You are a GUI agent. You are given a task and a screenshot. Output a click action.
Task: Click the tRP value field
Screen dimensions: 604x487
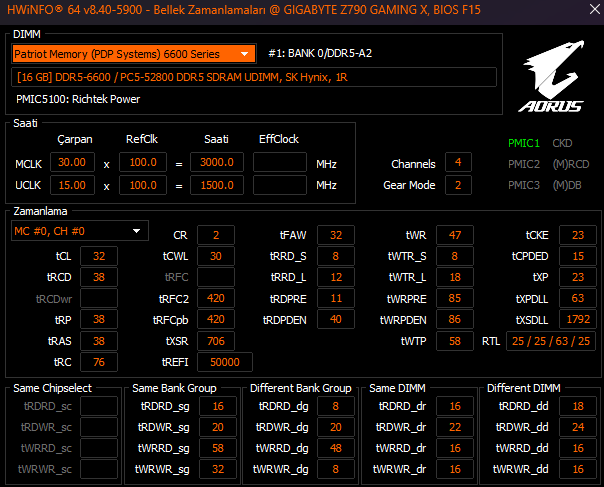[99, 319]
